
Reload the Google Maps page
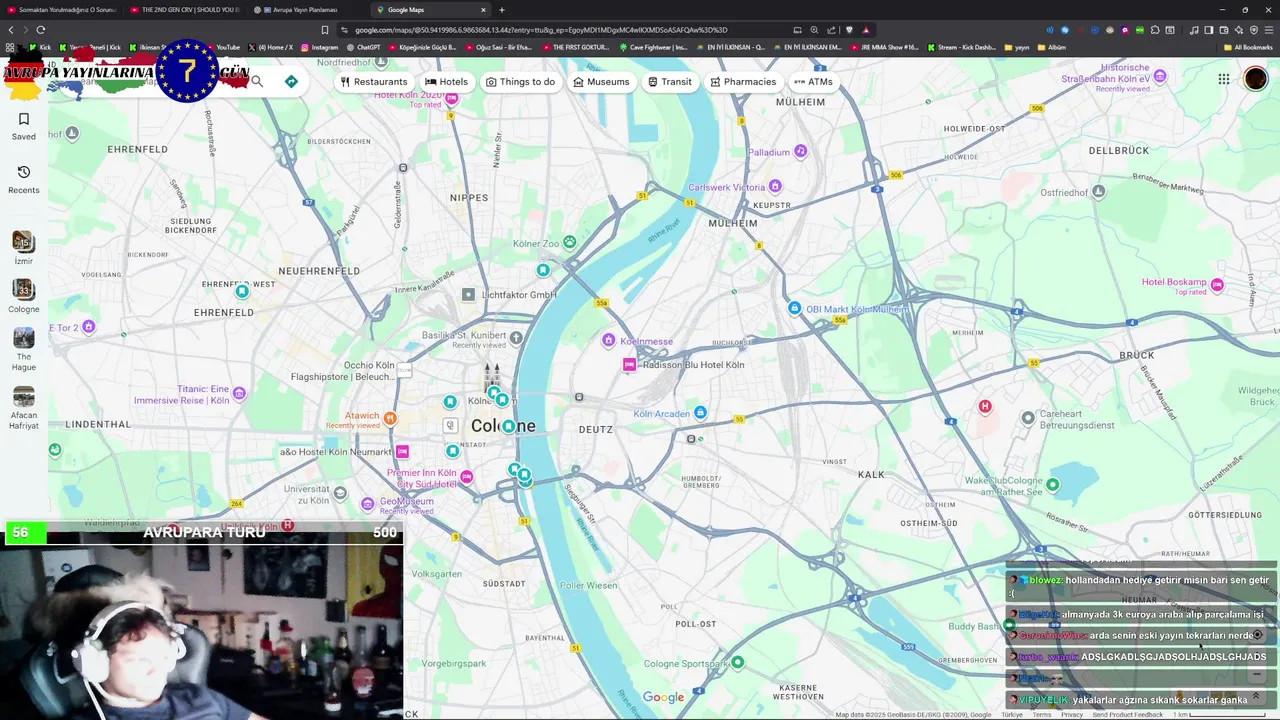point(40,30)
